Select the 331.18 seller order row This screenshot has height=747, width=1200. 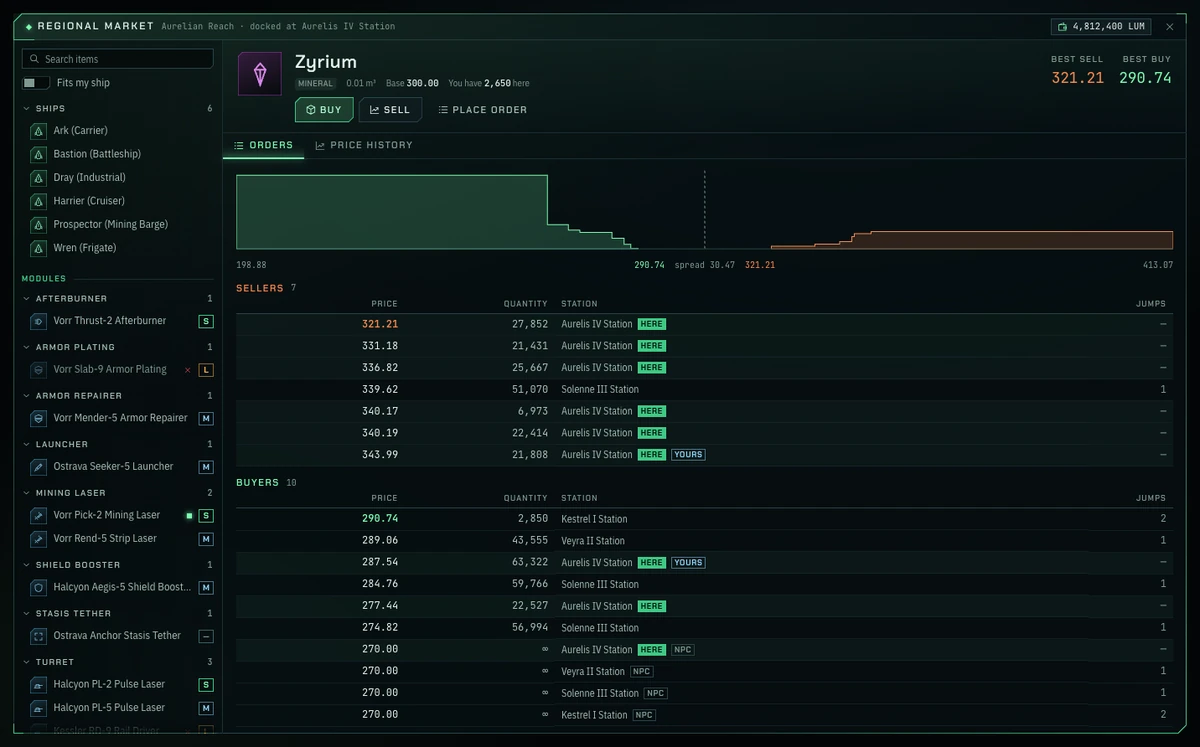[704, 346]
